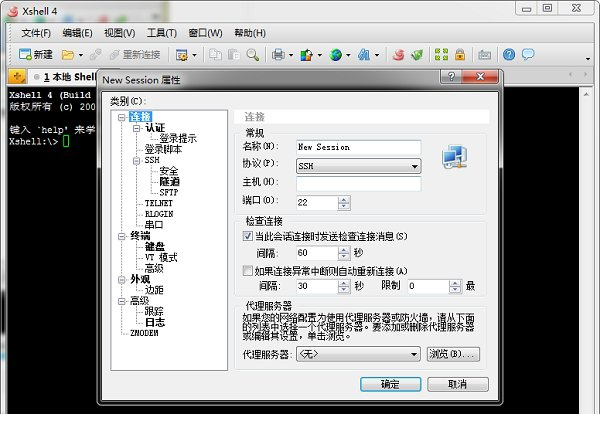This screenshot has height=430, width=600.
Task: Click 取消 button in session dialog
Action: click(x=458, y=384)
